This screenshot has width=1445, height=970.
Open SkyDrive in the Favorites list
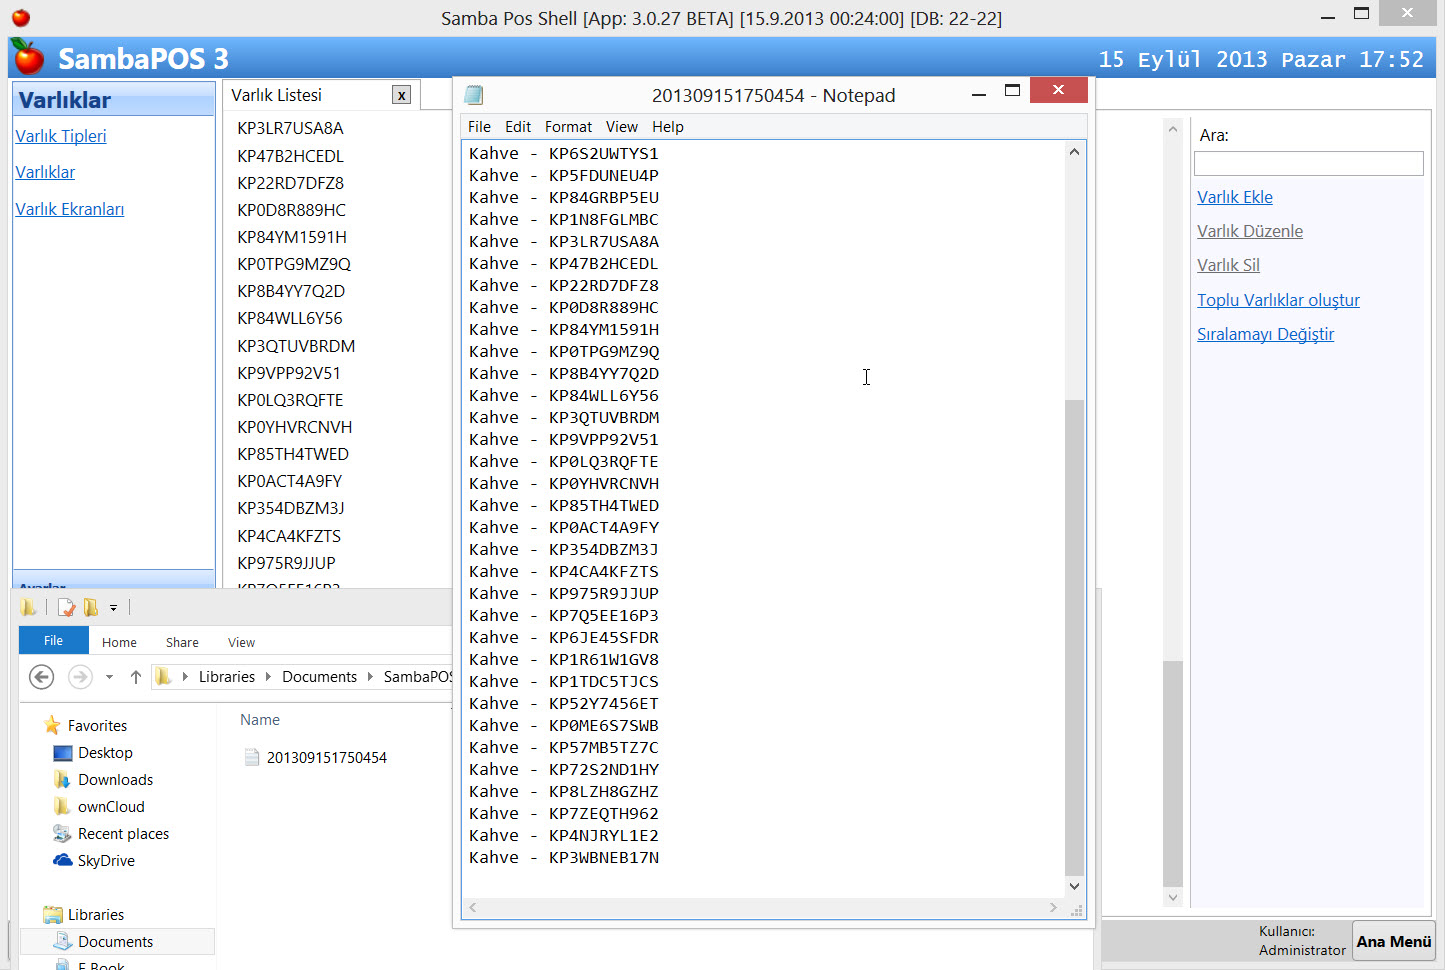[106, 861]
